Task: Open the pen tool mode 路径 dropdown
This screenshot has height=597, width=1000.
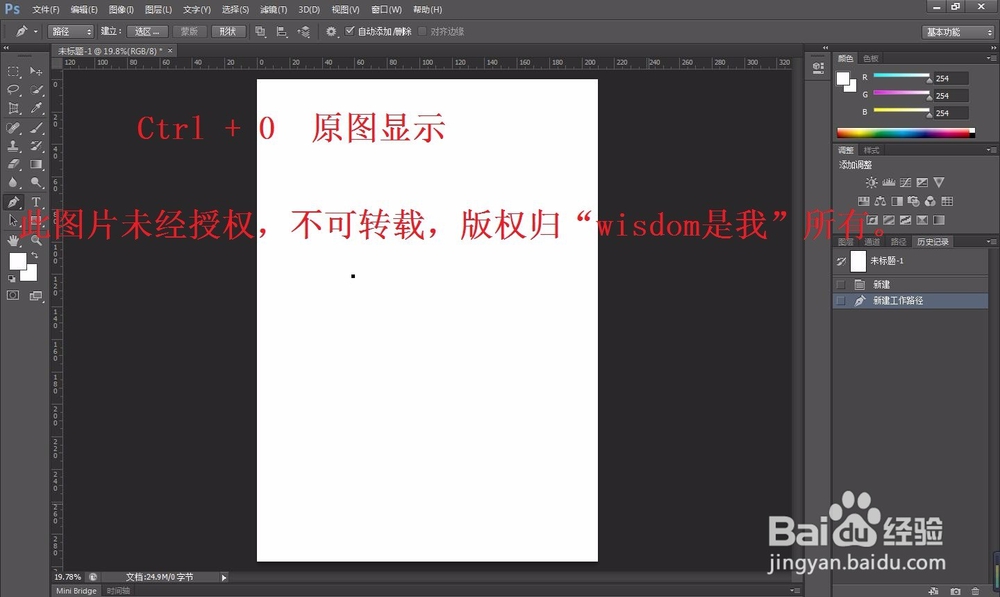Action: [70, 31]
